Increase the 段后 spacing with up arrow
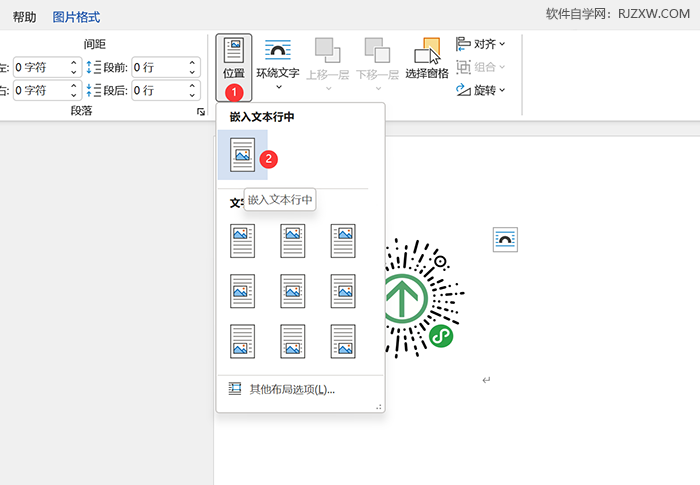The height and width of the screenshot is (485, 700). (x=192, y=86)
